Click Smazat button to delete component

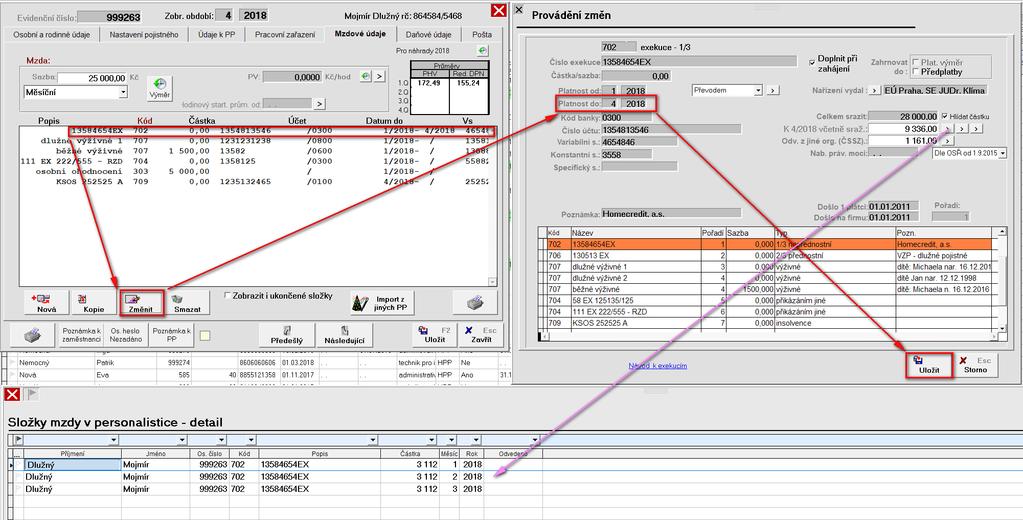click(x=187, y=303)
